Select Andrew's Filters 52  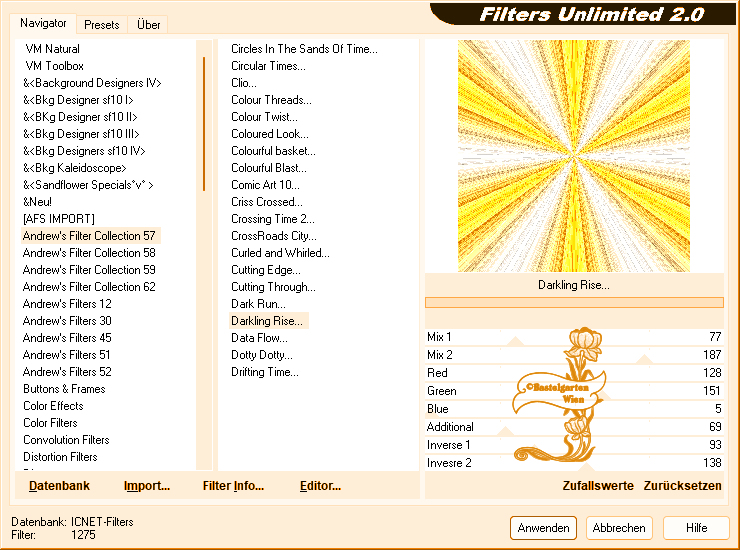[67, 372]
